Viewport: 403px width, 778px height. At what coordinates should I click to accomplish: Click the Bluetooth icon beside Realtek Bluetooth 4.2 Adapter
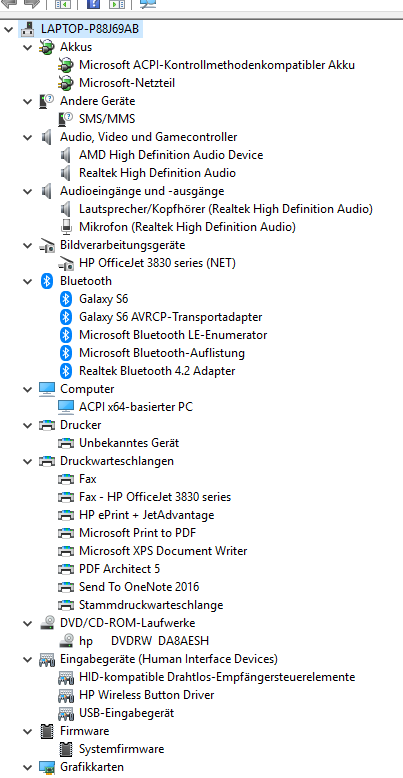pyautogui.click(x=66, y=371)
